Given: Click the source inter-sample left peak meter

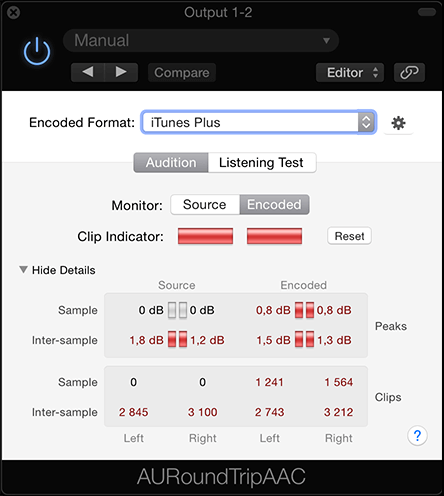Looking at the screenshot, I should (x=172, y=339).
